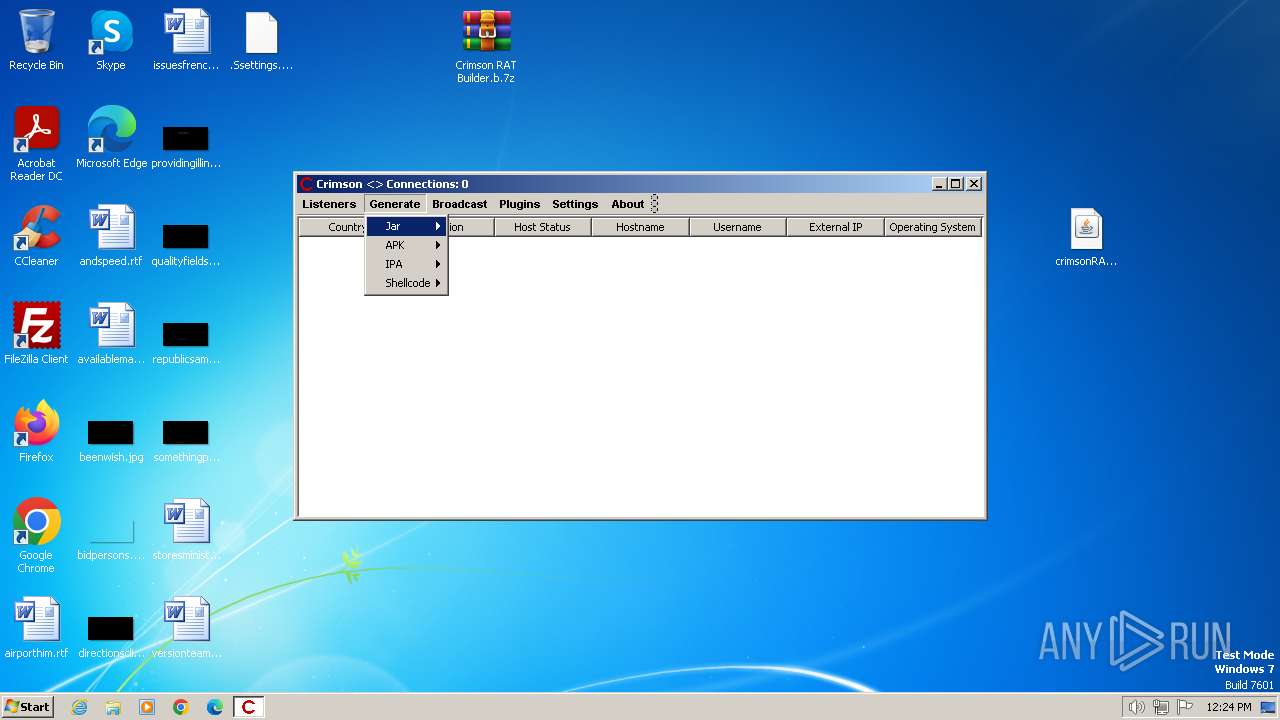Screen dimensions: 1280x720
Task: Select the republicsam file icon
Action: [x=186, y=342]
